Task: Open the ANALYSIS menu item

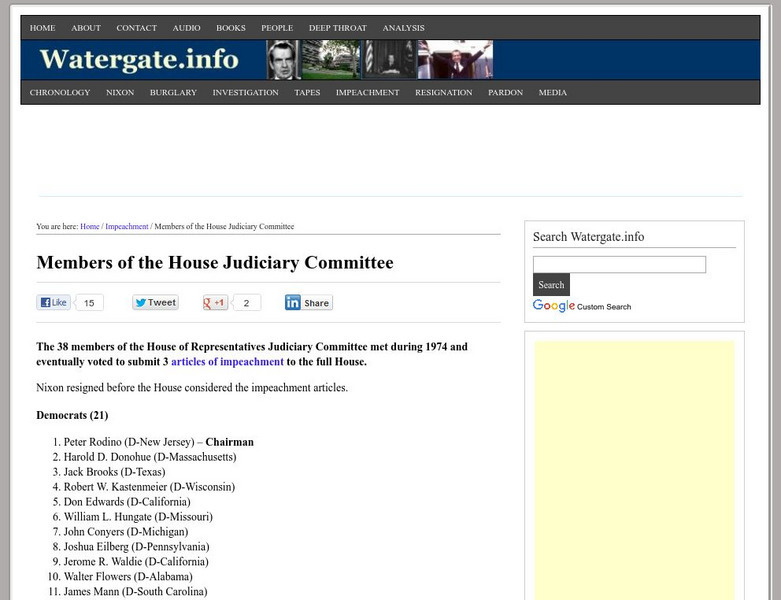Action: (x=403, y=28)
